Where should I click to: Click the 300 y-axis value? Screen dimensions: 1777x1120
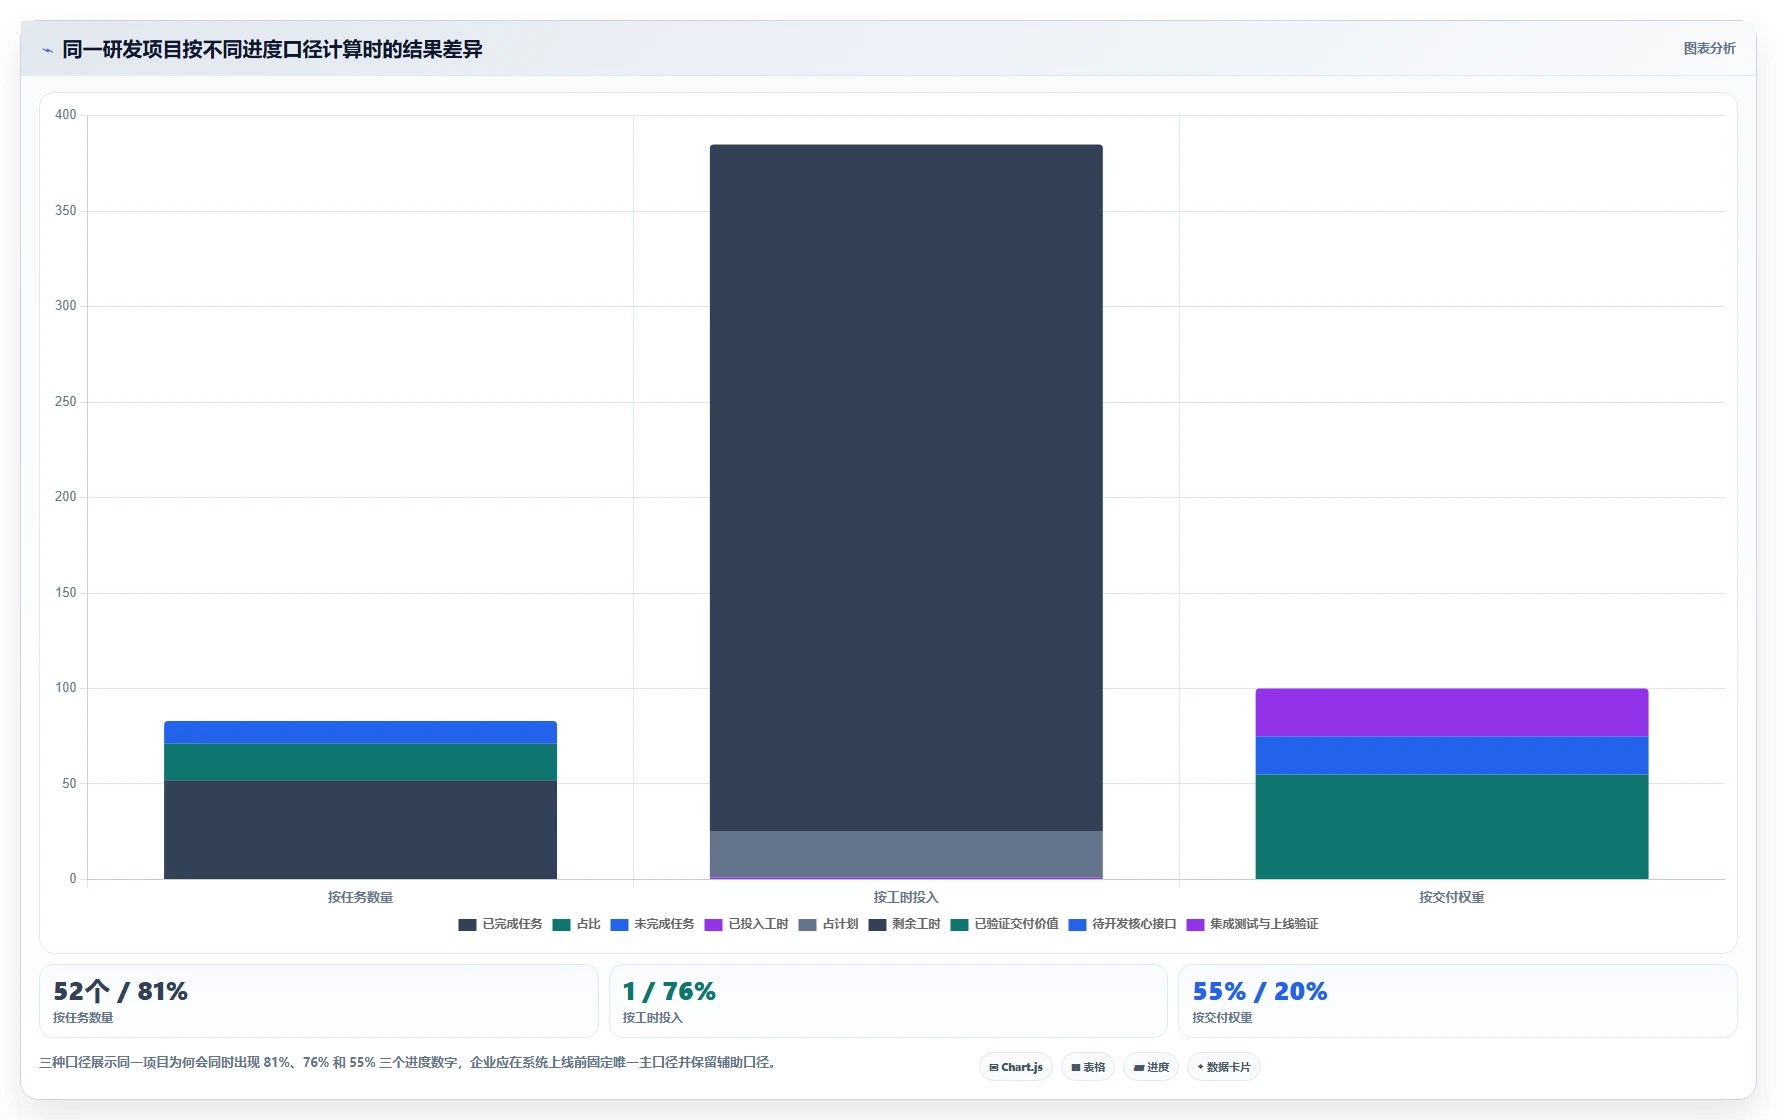pyautogui.click(x=66, y=306)
